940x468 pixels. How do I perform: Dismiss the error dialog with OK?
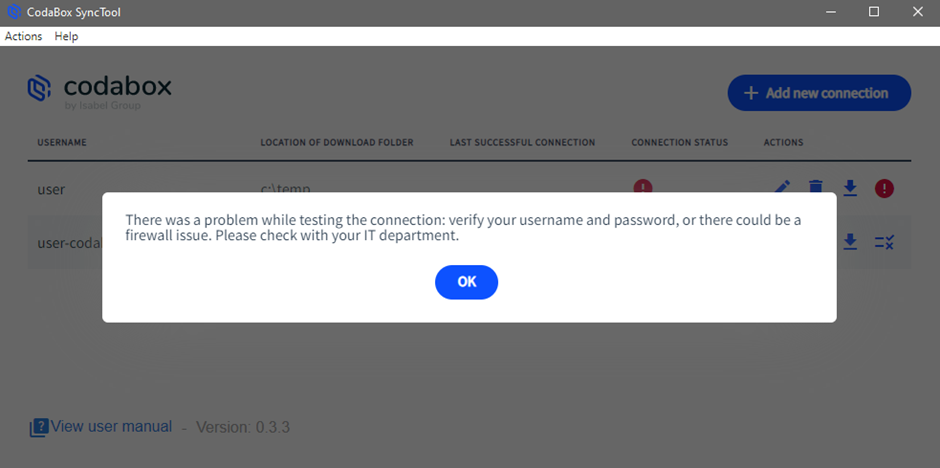click(x=466, y=282)
